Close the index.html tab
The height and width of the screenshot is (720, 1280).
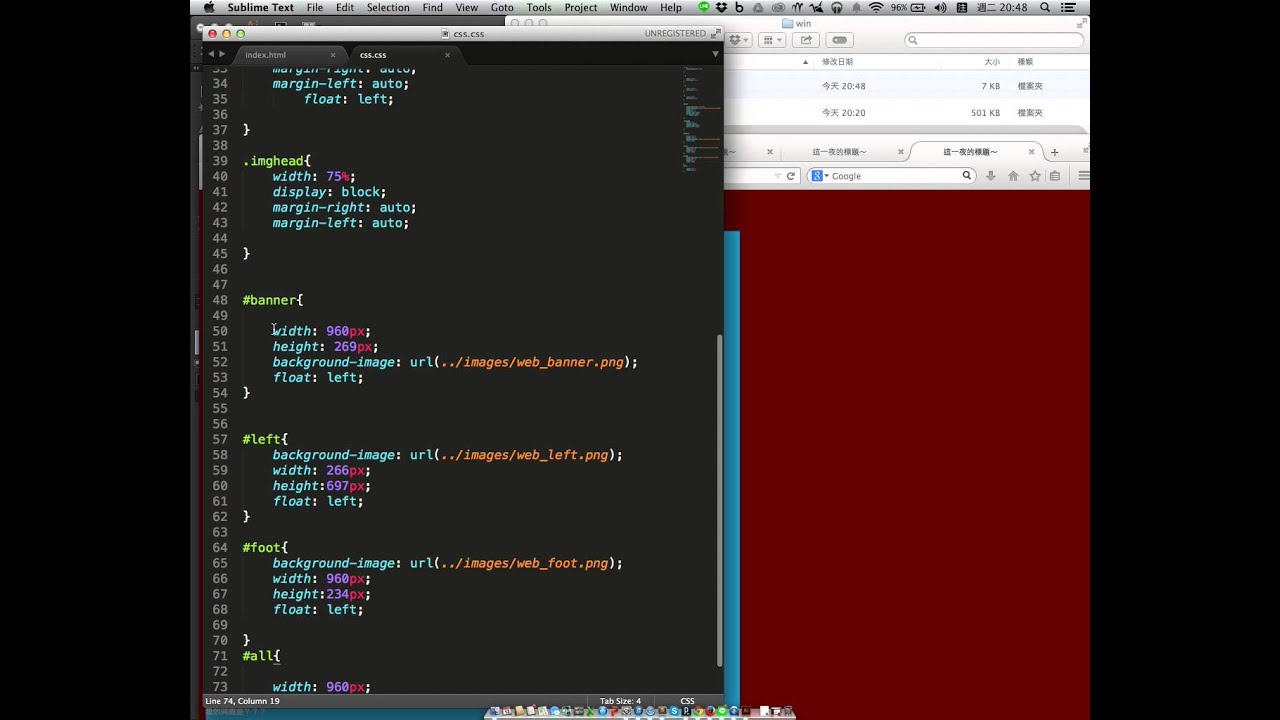pyautogui.click(x=333, y=55)
